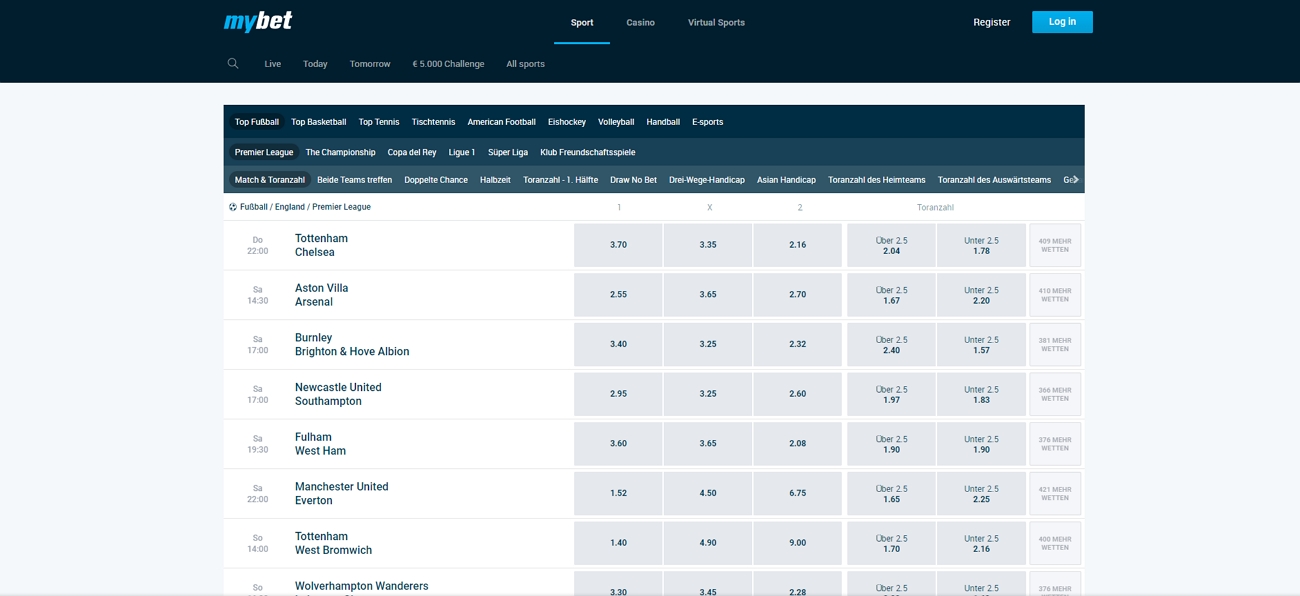The height and width of the screenshot is (596, 1300).
Task: Switch to the Sport tab
Action: pos(582,22)
